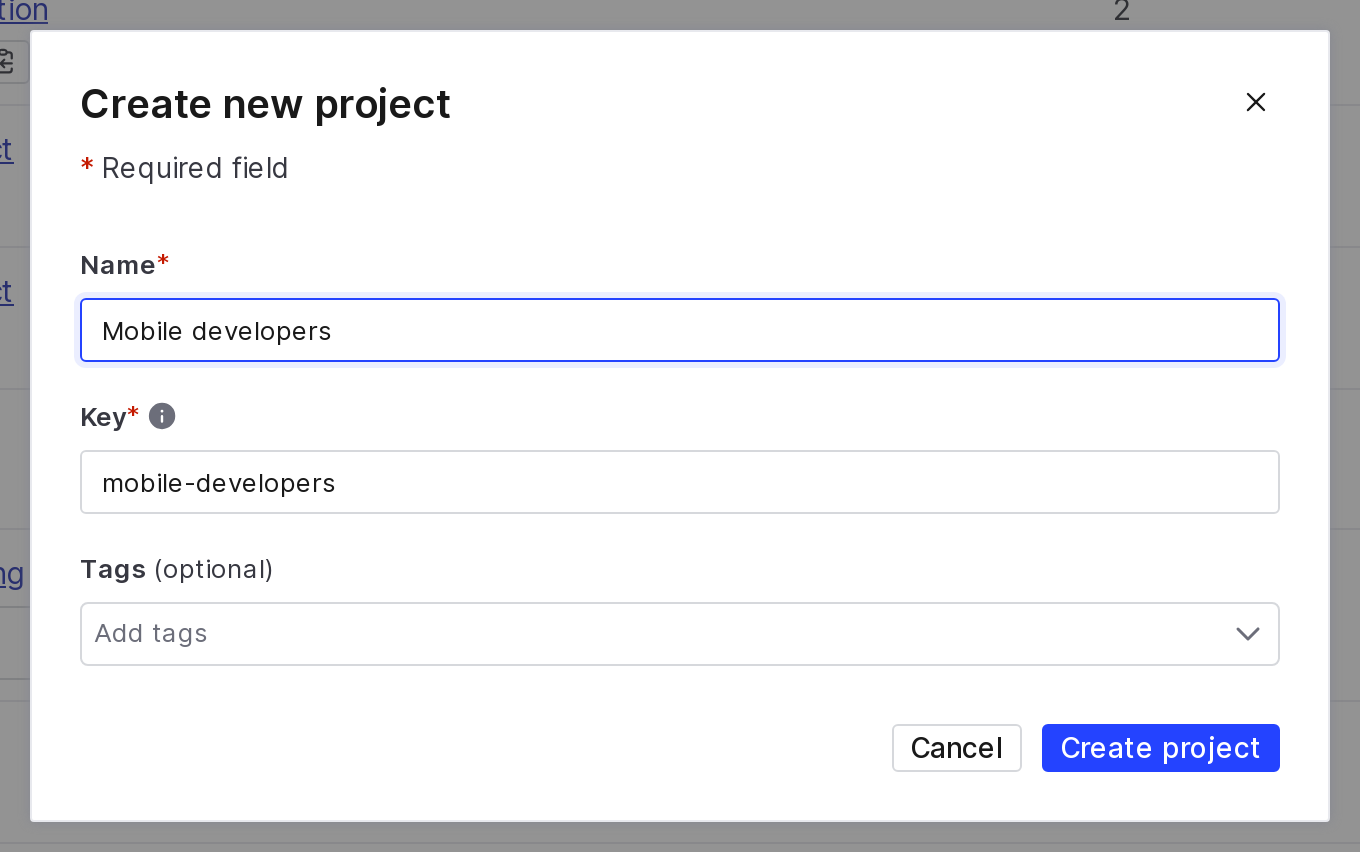
Task: Open the background link ending in "tion"
Action: tap(24, 12)
